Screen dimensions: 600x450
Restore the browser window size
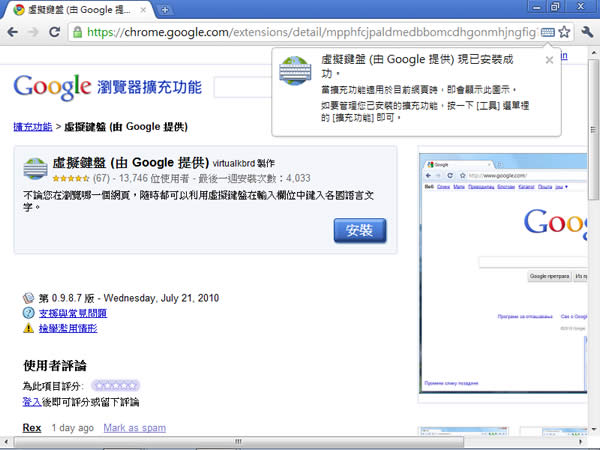coord(555,7)
